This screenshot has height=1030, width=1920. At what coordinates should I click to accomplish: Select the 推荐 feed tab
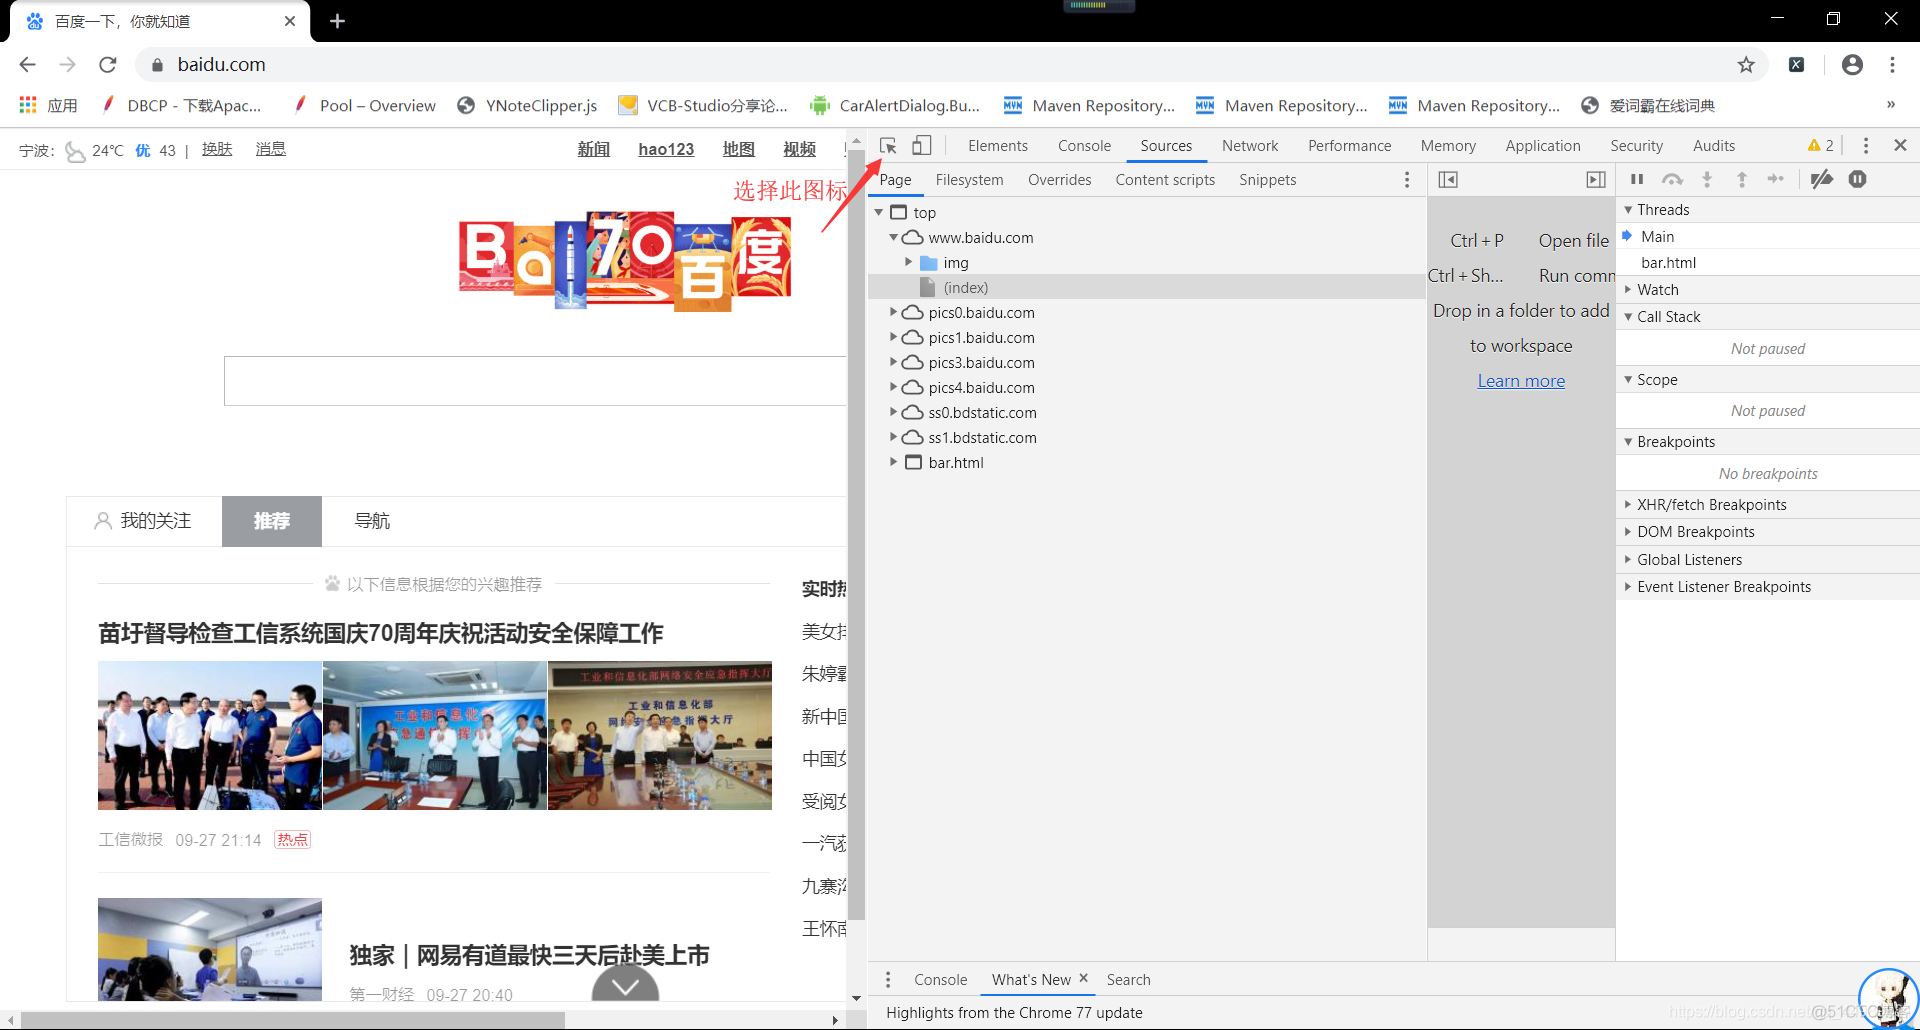(272, 521)
